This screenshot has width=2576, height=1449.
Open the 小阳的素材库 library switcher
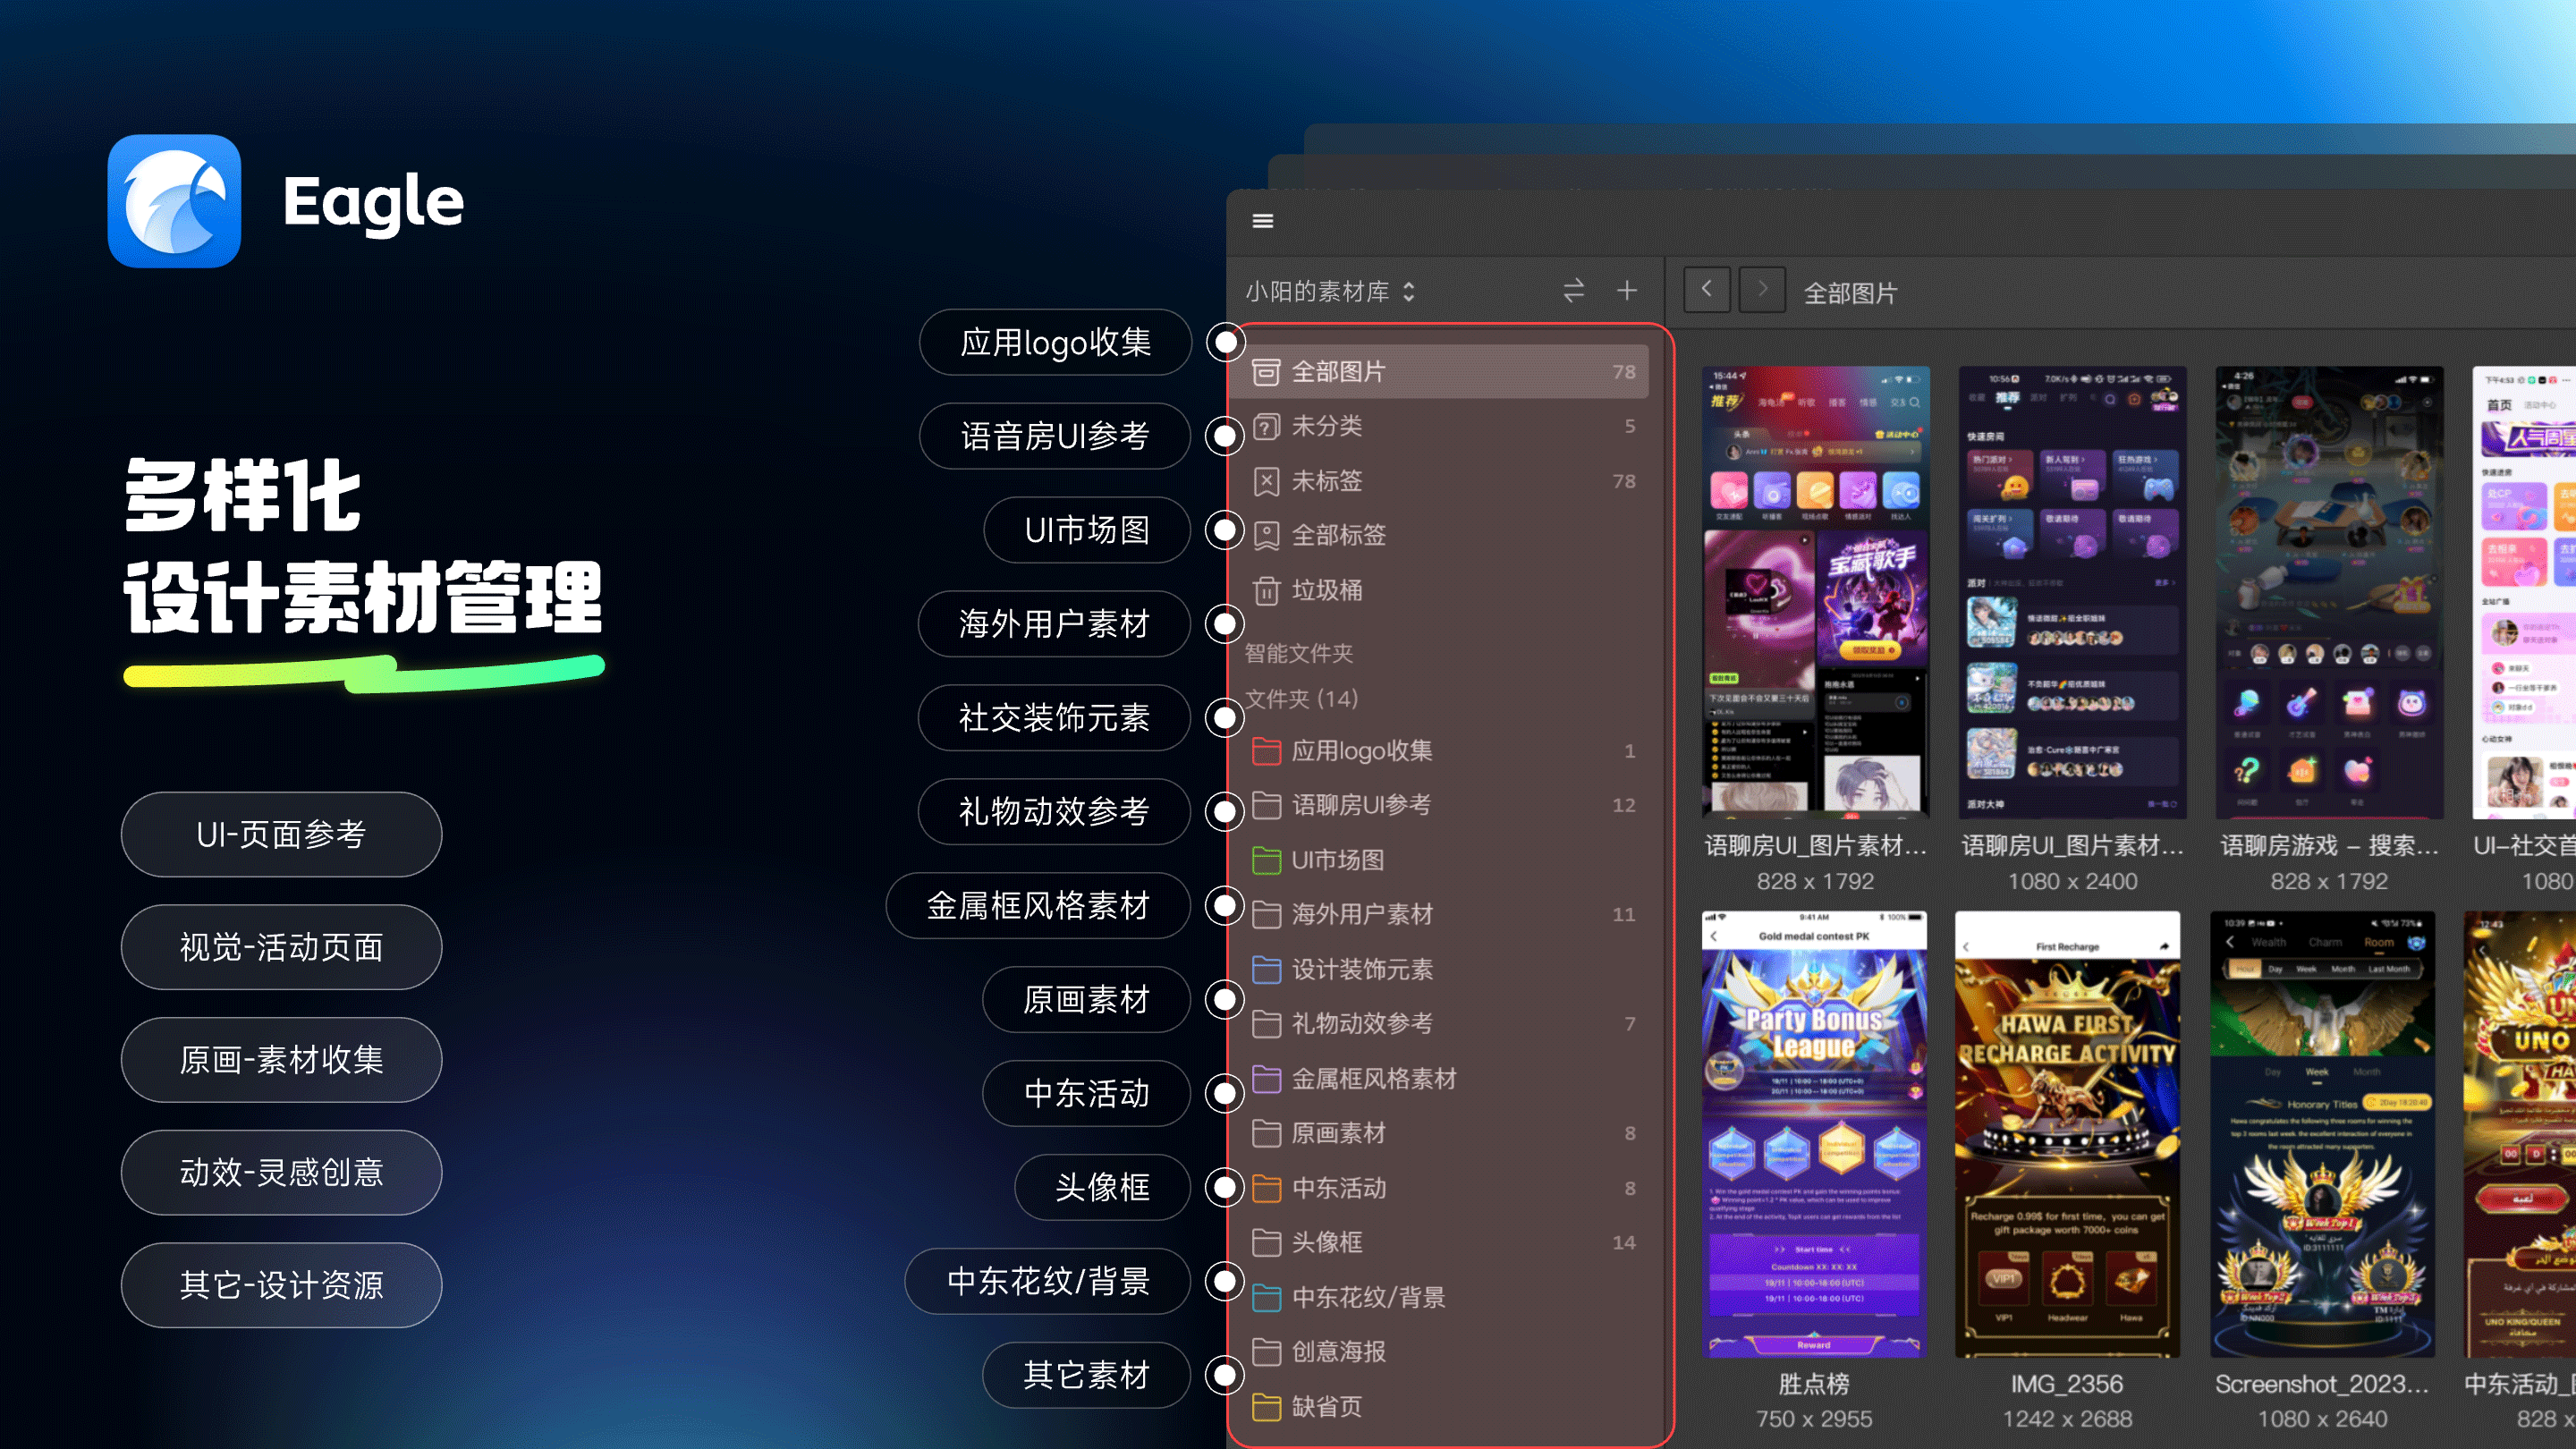[1330, 291]
